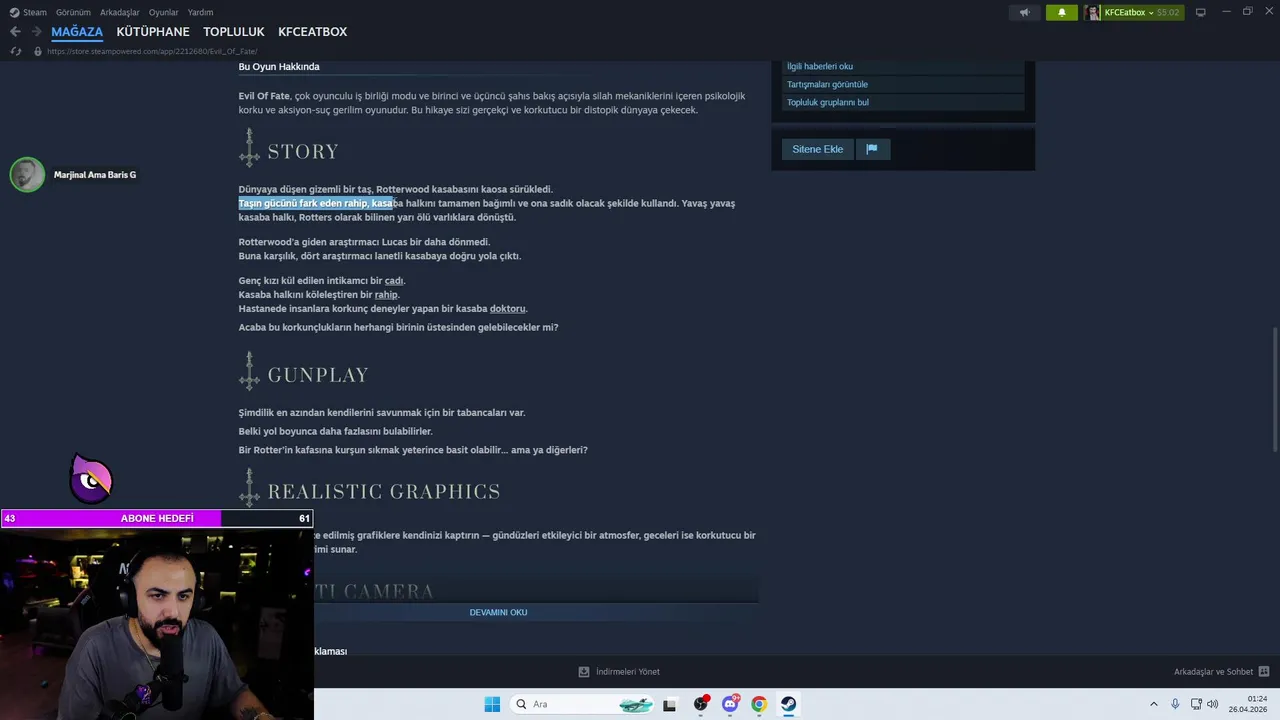Click the STORY section heading

(302, 152)
